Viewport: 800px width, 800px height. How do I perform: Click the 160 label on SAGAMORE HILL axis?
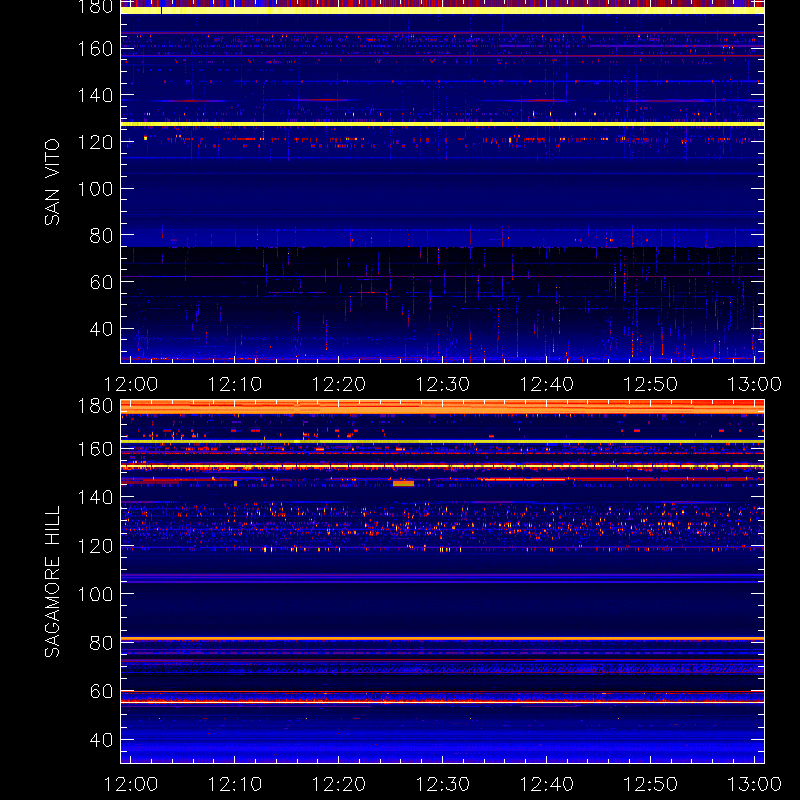tap(95, 449)
